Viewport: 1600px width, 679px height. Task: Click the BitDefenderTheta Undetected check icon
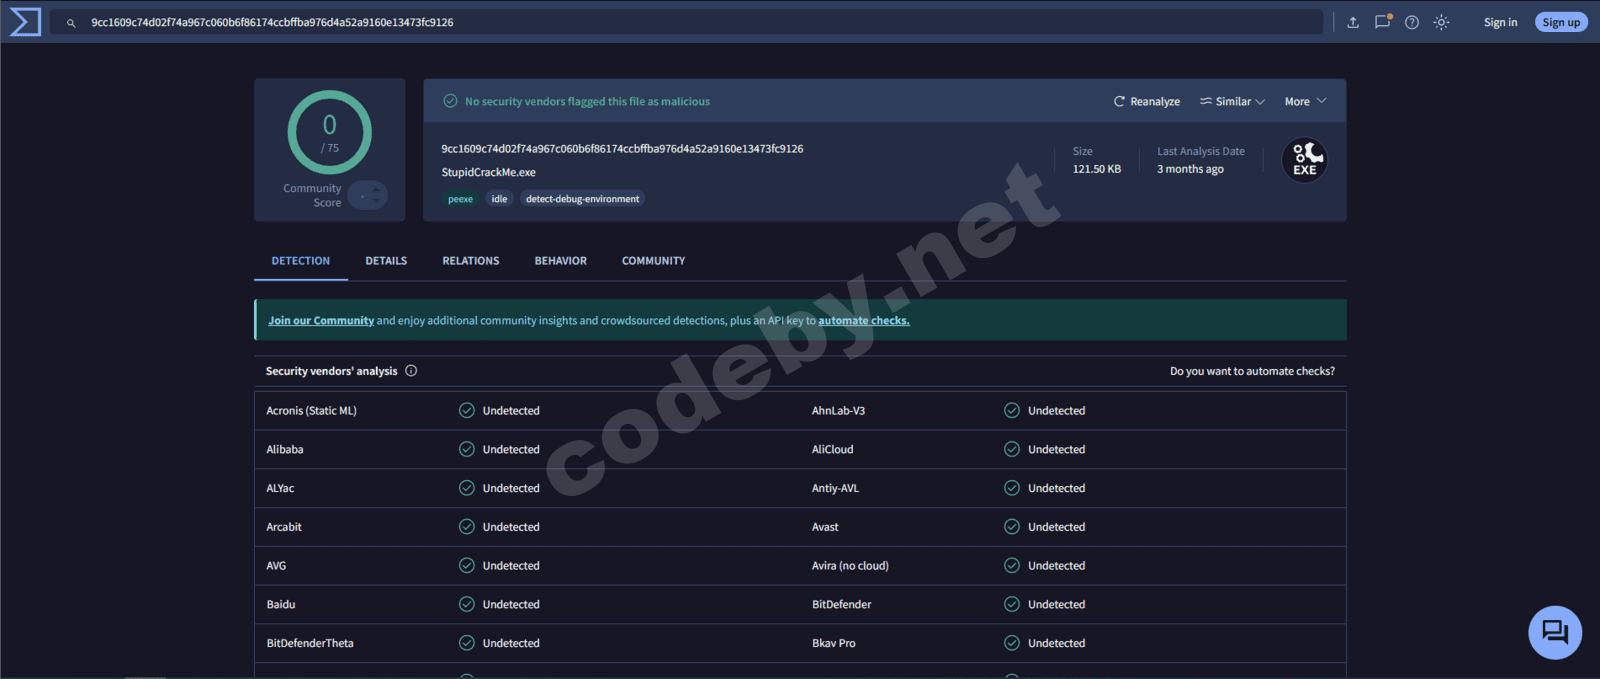[x=467, y=644]
